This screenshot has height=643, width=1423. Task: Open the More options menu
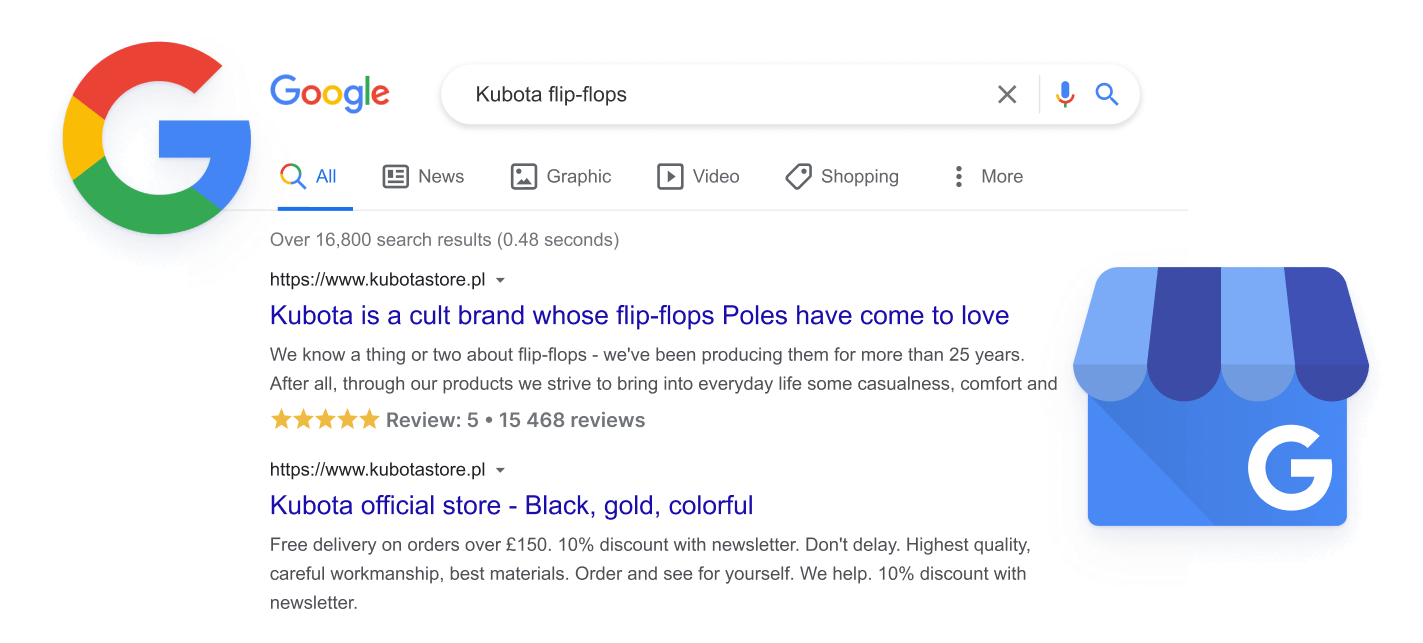click(x=986, y=177)
